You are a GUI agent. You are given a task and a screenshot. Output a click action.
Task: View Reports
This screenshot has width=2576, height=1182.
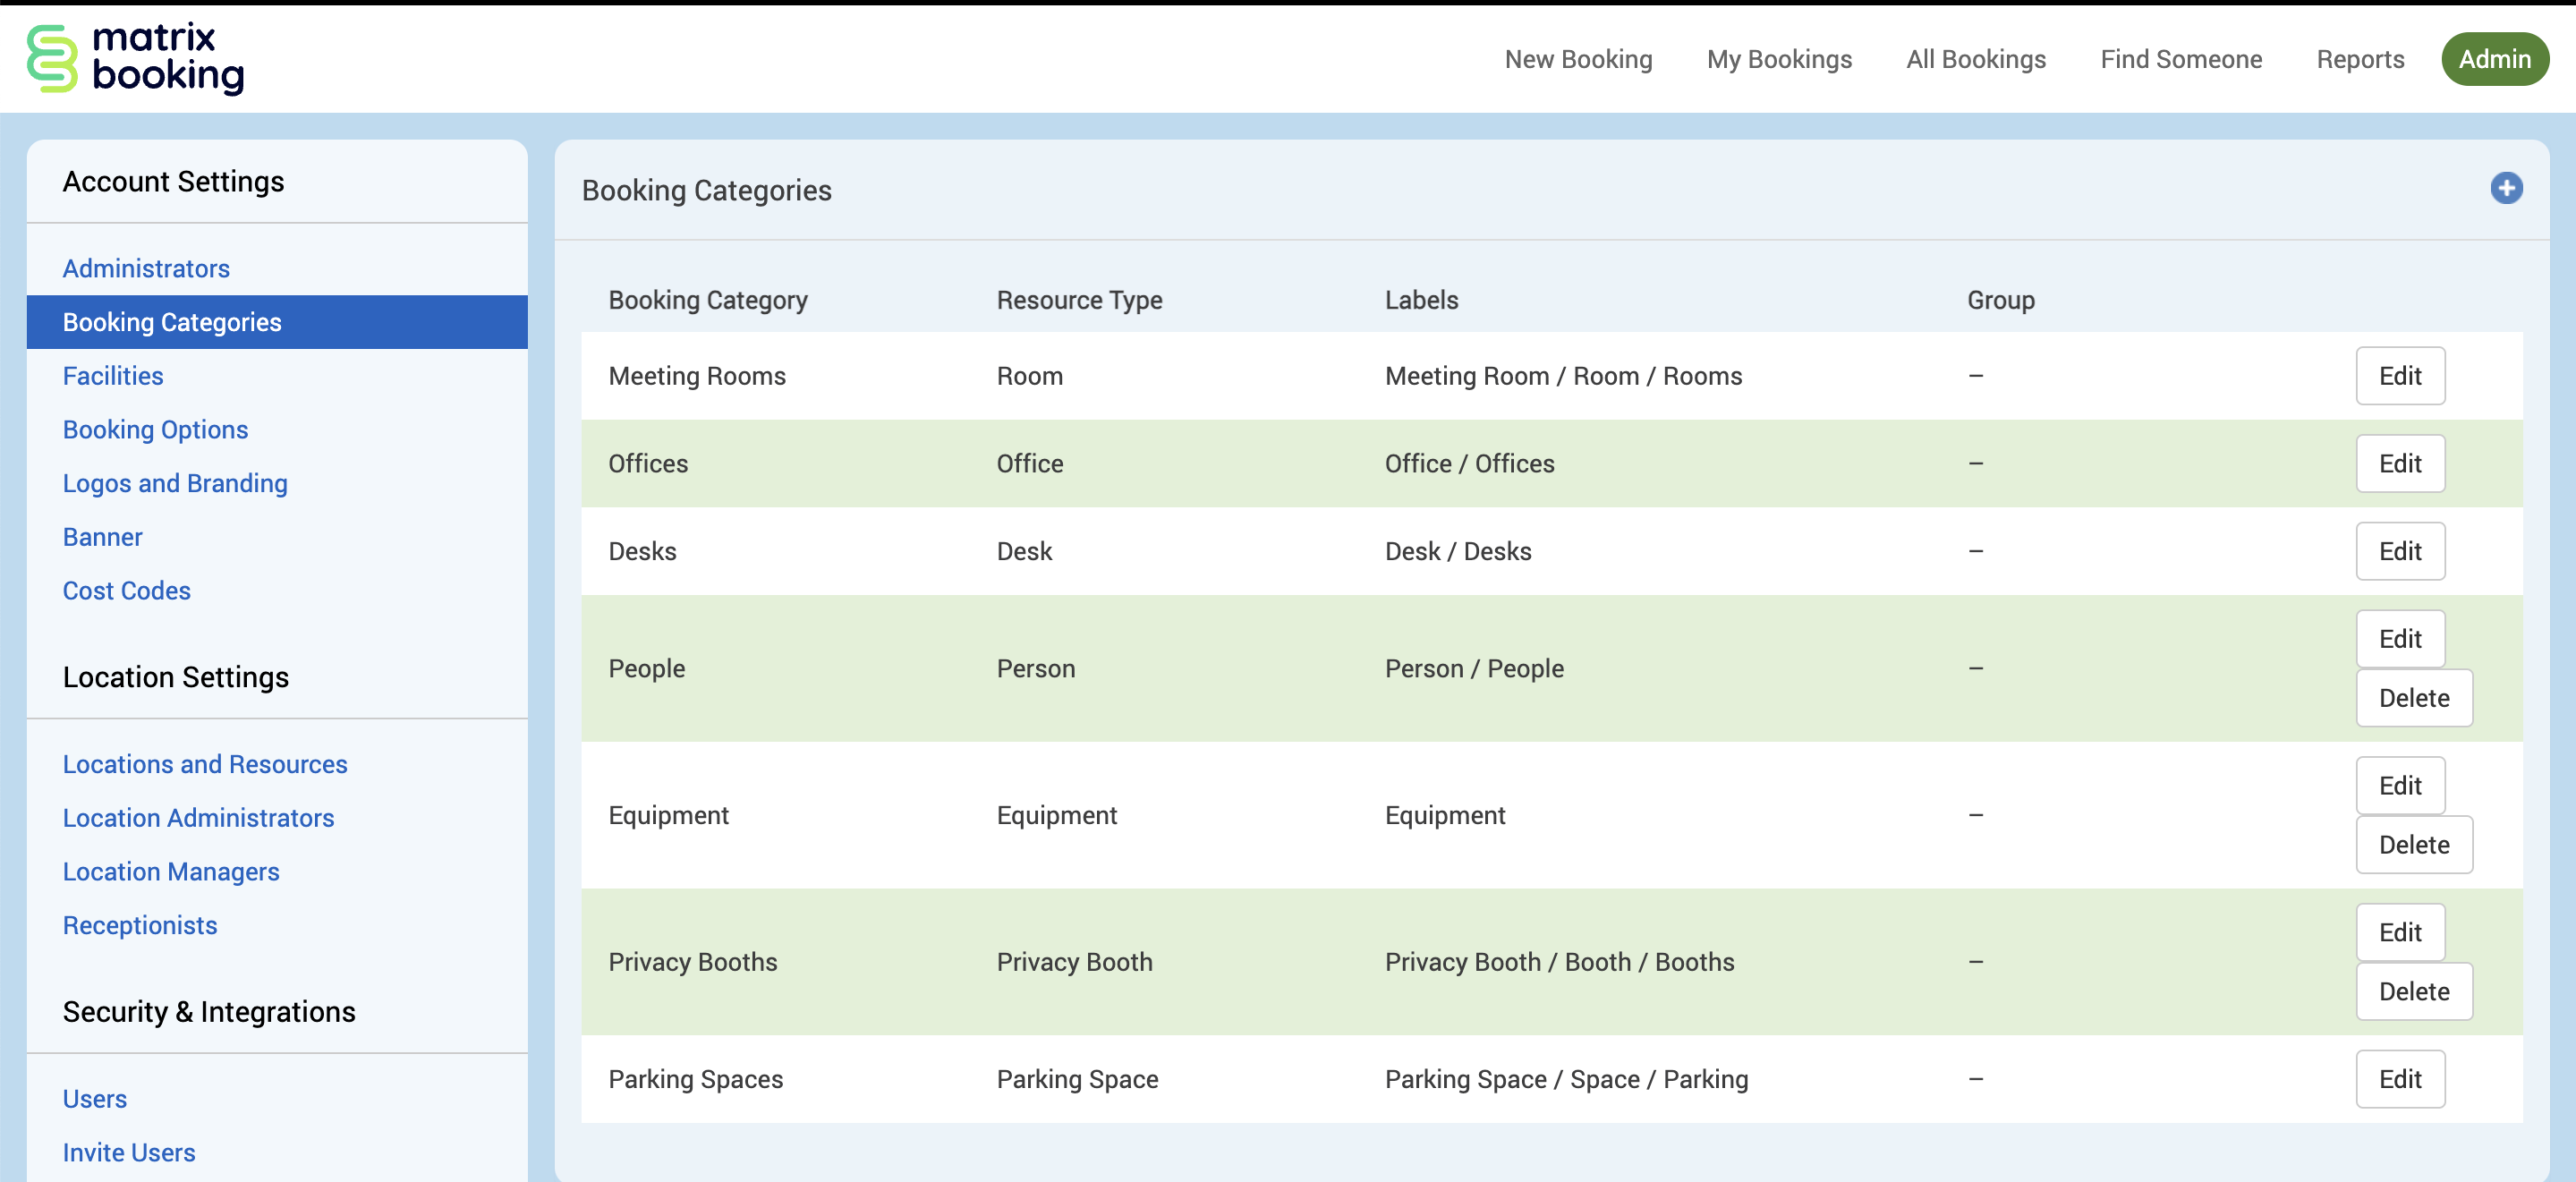[2360, 59]
